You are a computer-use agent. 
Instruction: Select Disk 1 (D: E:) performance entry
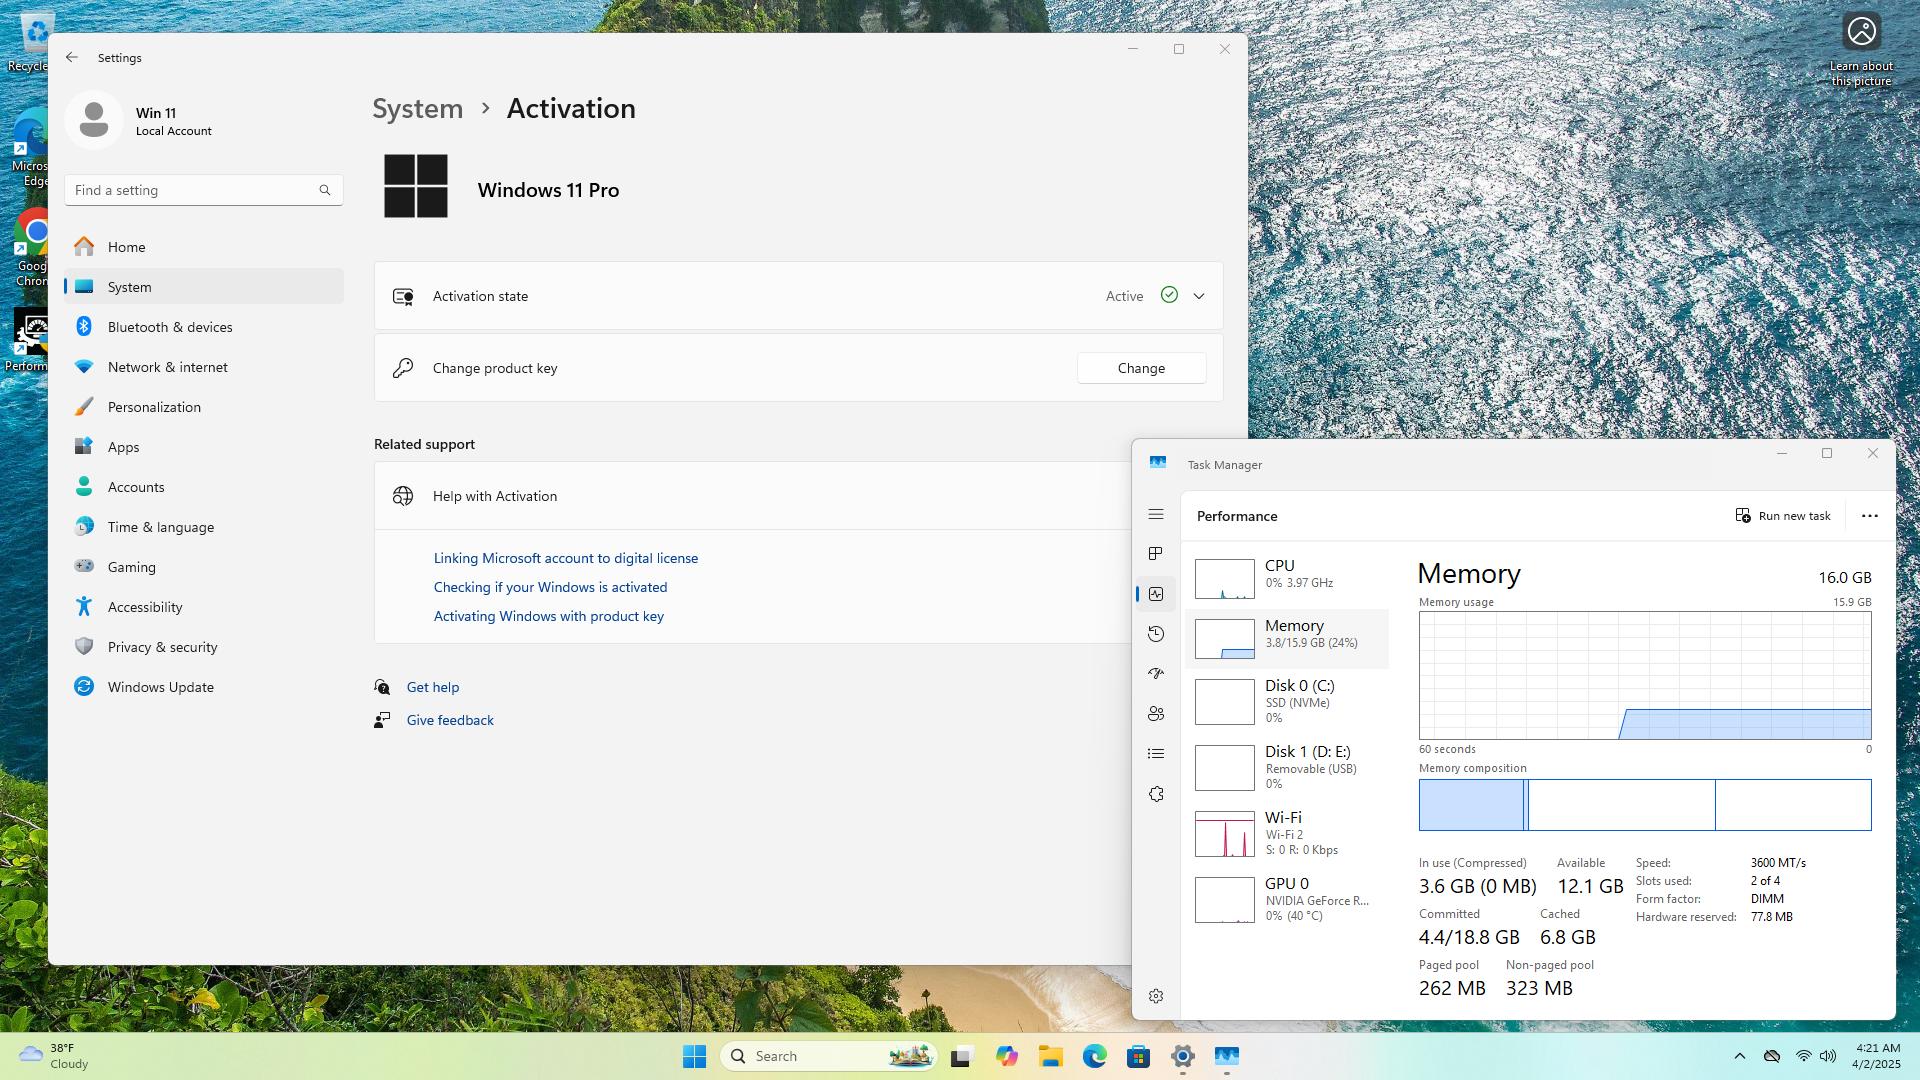pyautogui.click(x=1287, y=767)
